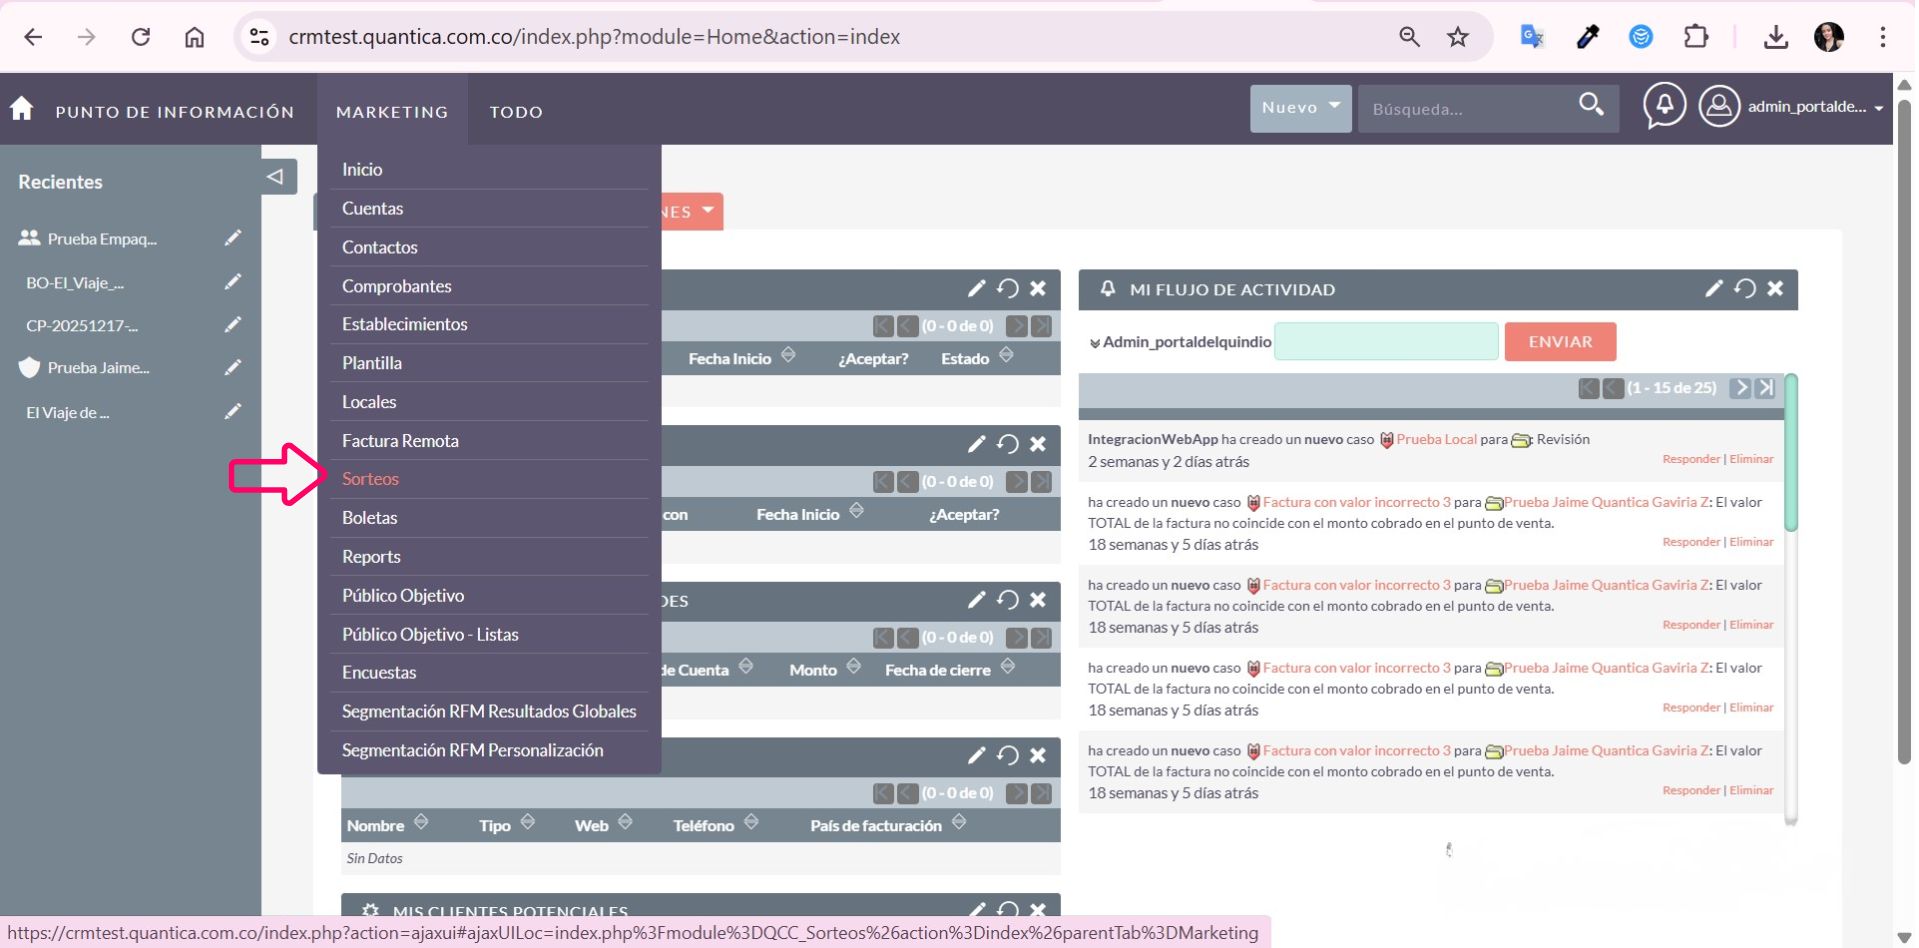Image resolution: width=1919 pixels, height=948 pixels.
Task: Bookmark this page with the star icon
Action: click(1458, 37)
